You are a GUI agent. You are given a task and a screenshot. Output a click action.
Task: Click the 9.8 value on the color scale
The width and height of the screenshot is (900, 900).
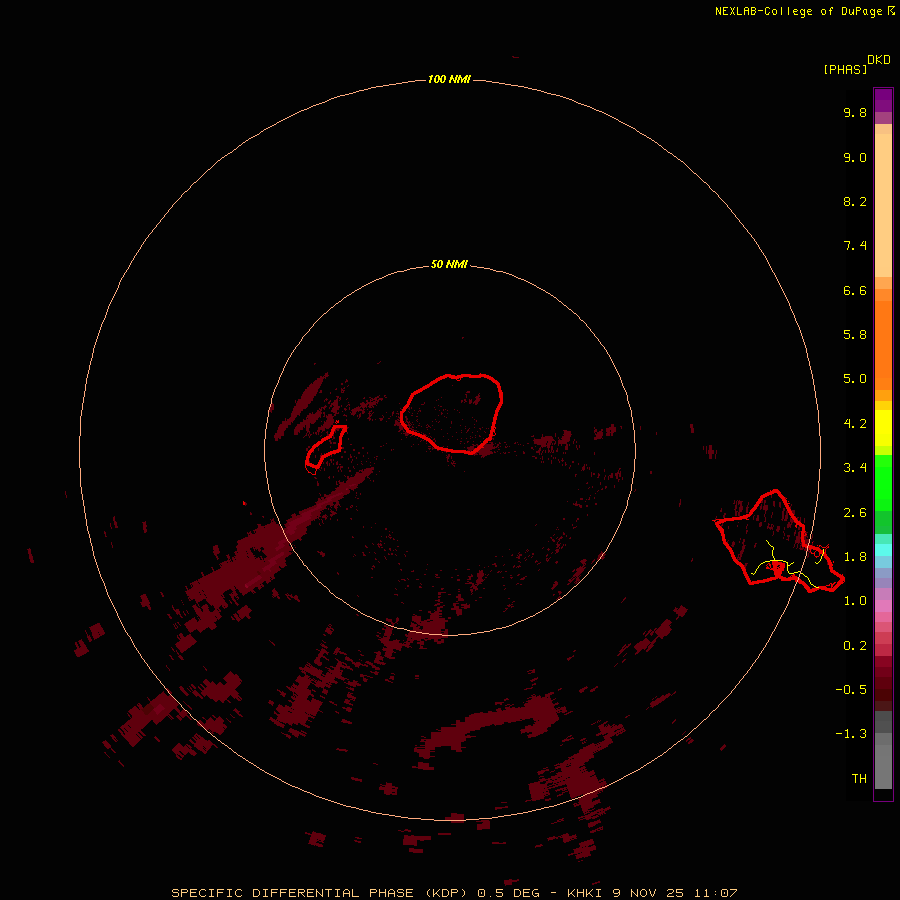855,112
